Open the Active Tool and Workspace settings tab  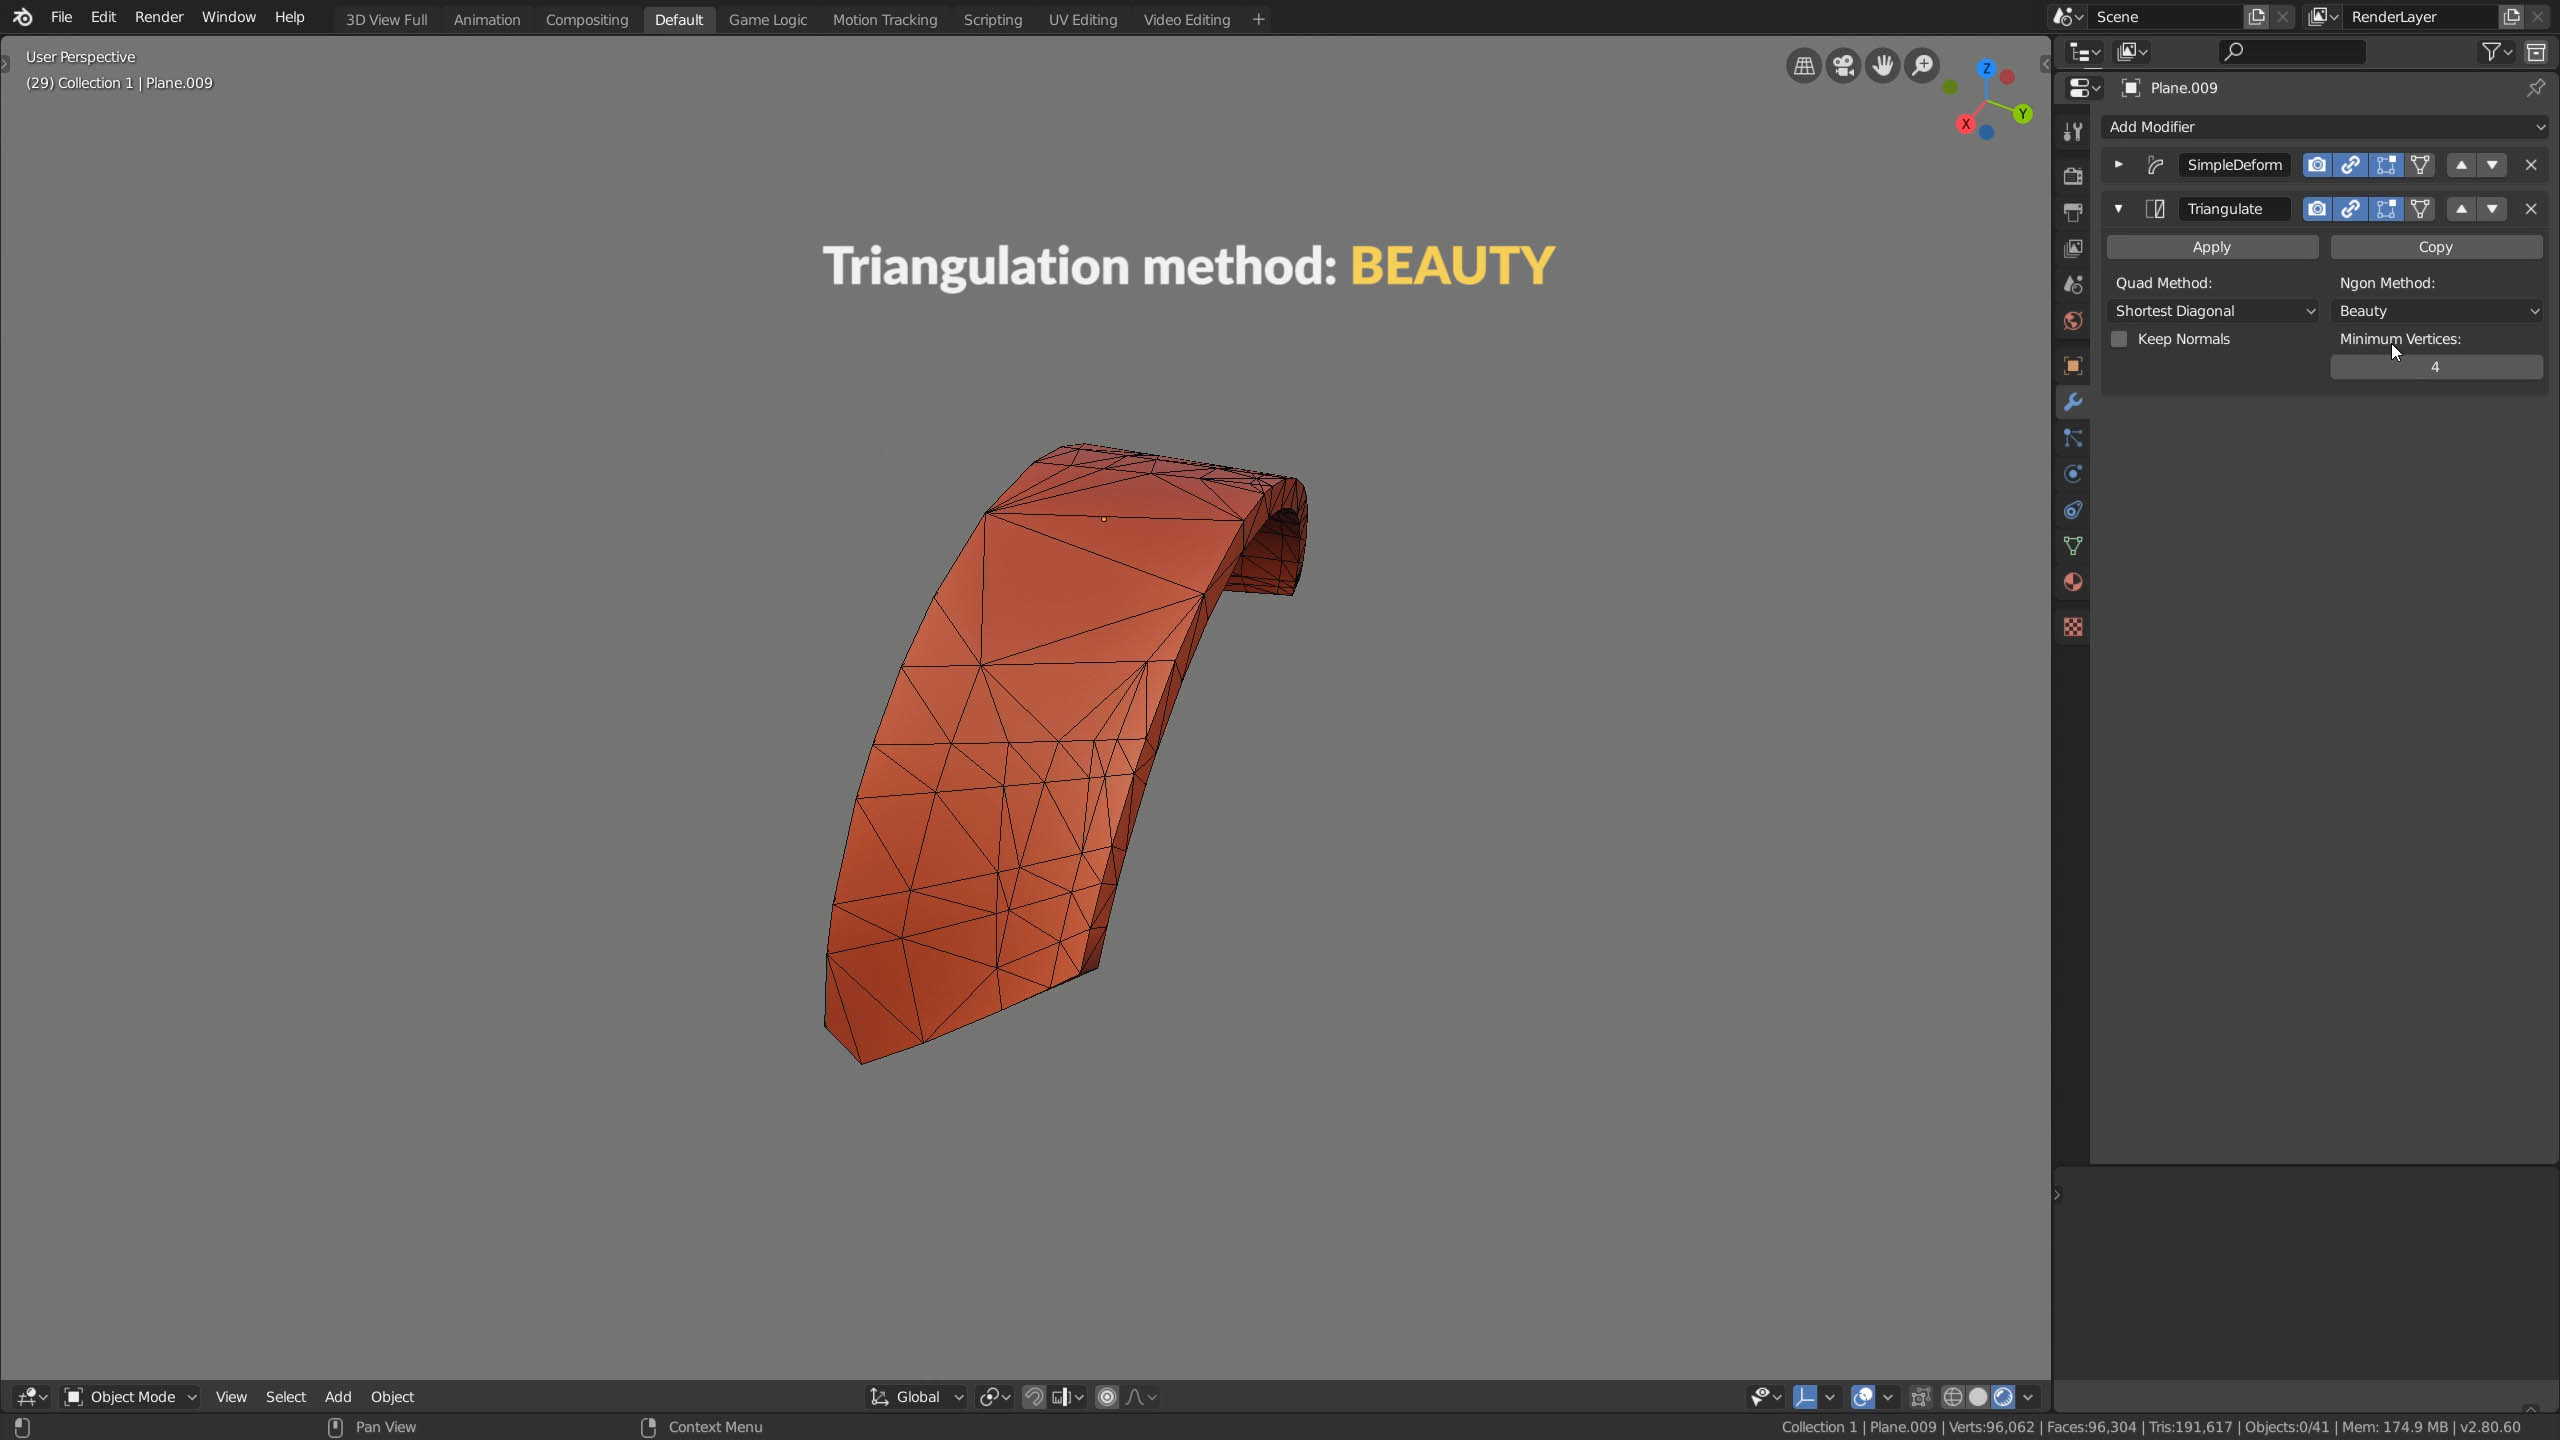click(2073, 131)
